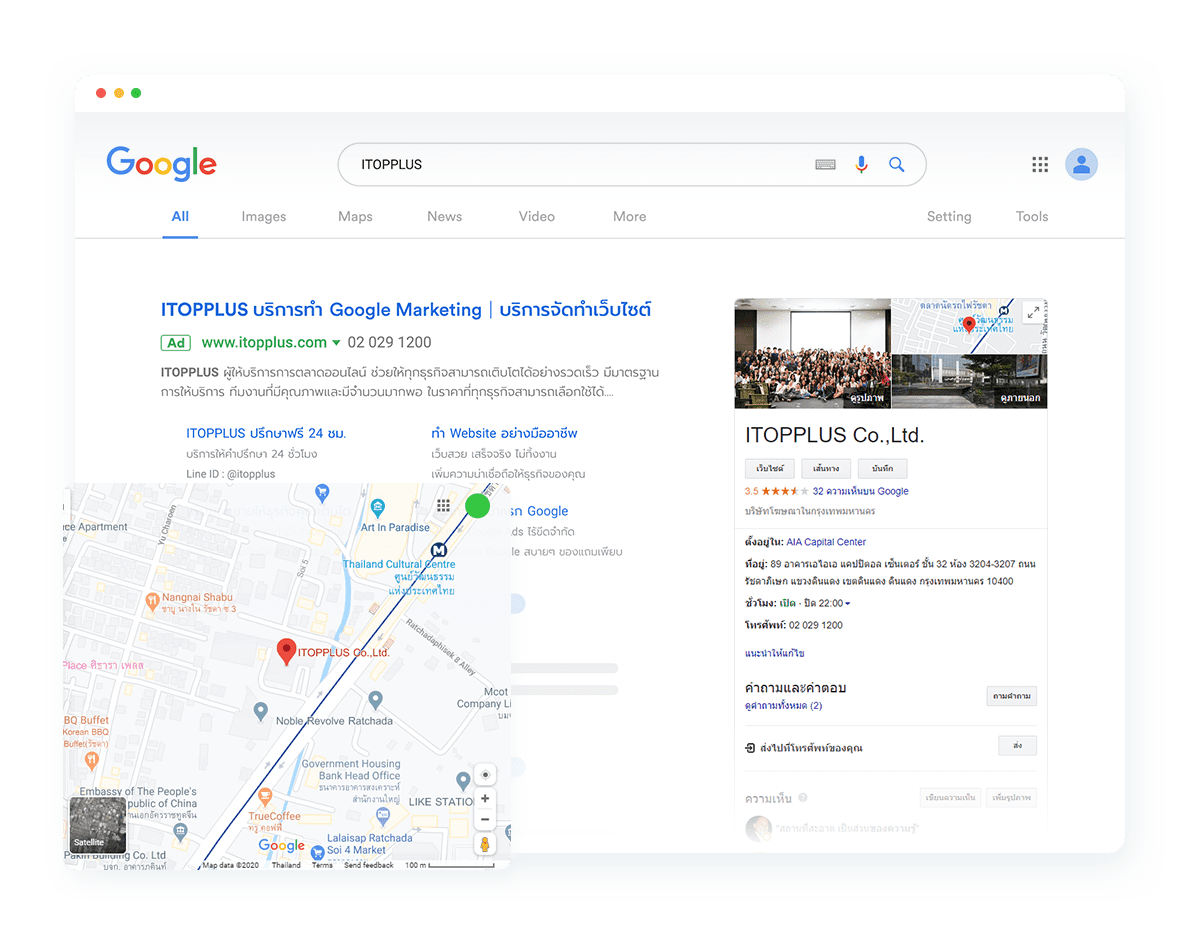This screenshot has width=1200, height=928.
Task: Open map Terms link
Action: tap(322, 865)
